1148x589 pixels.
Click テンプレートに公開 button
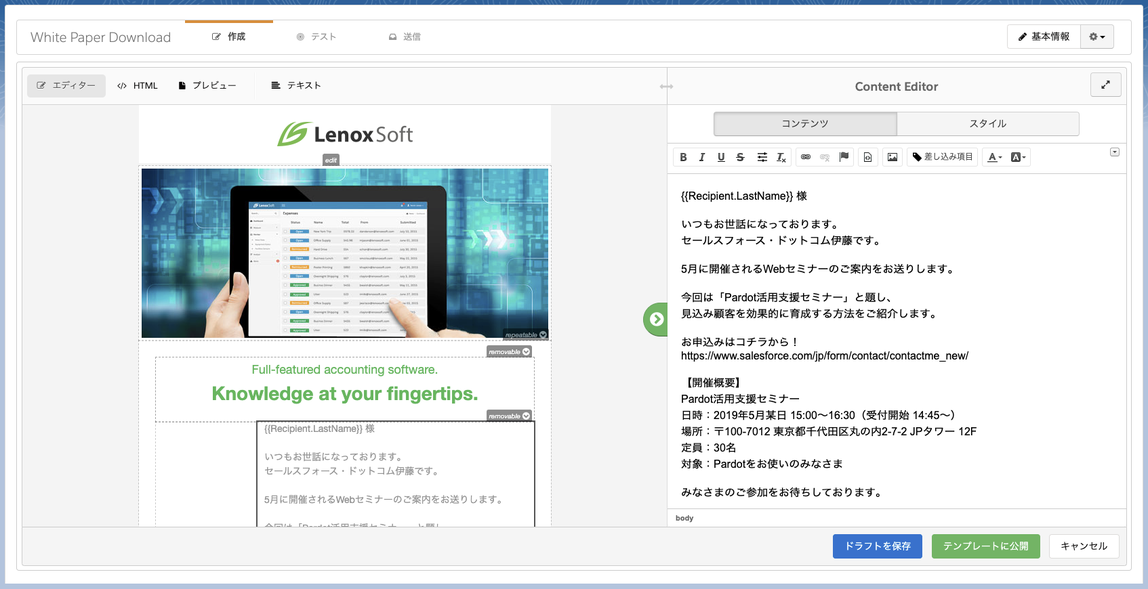coord(985,546)
